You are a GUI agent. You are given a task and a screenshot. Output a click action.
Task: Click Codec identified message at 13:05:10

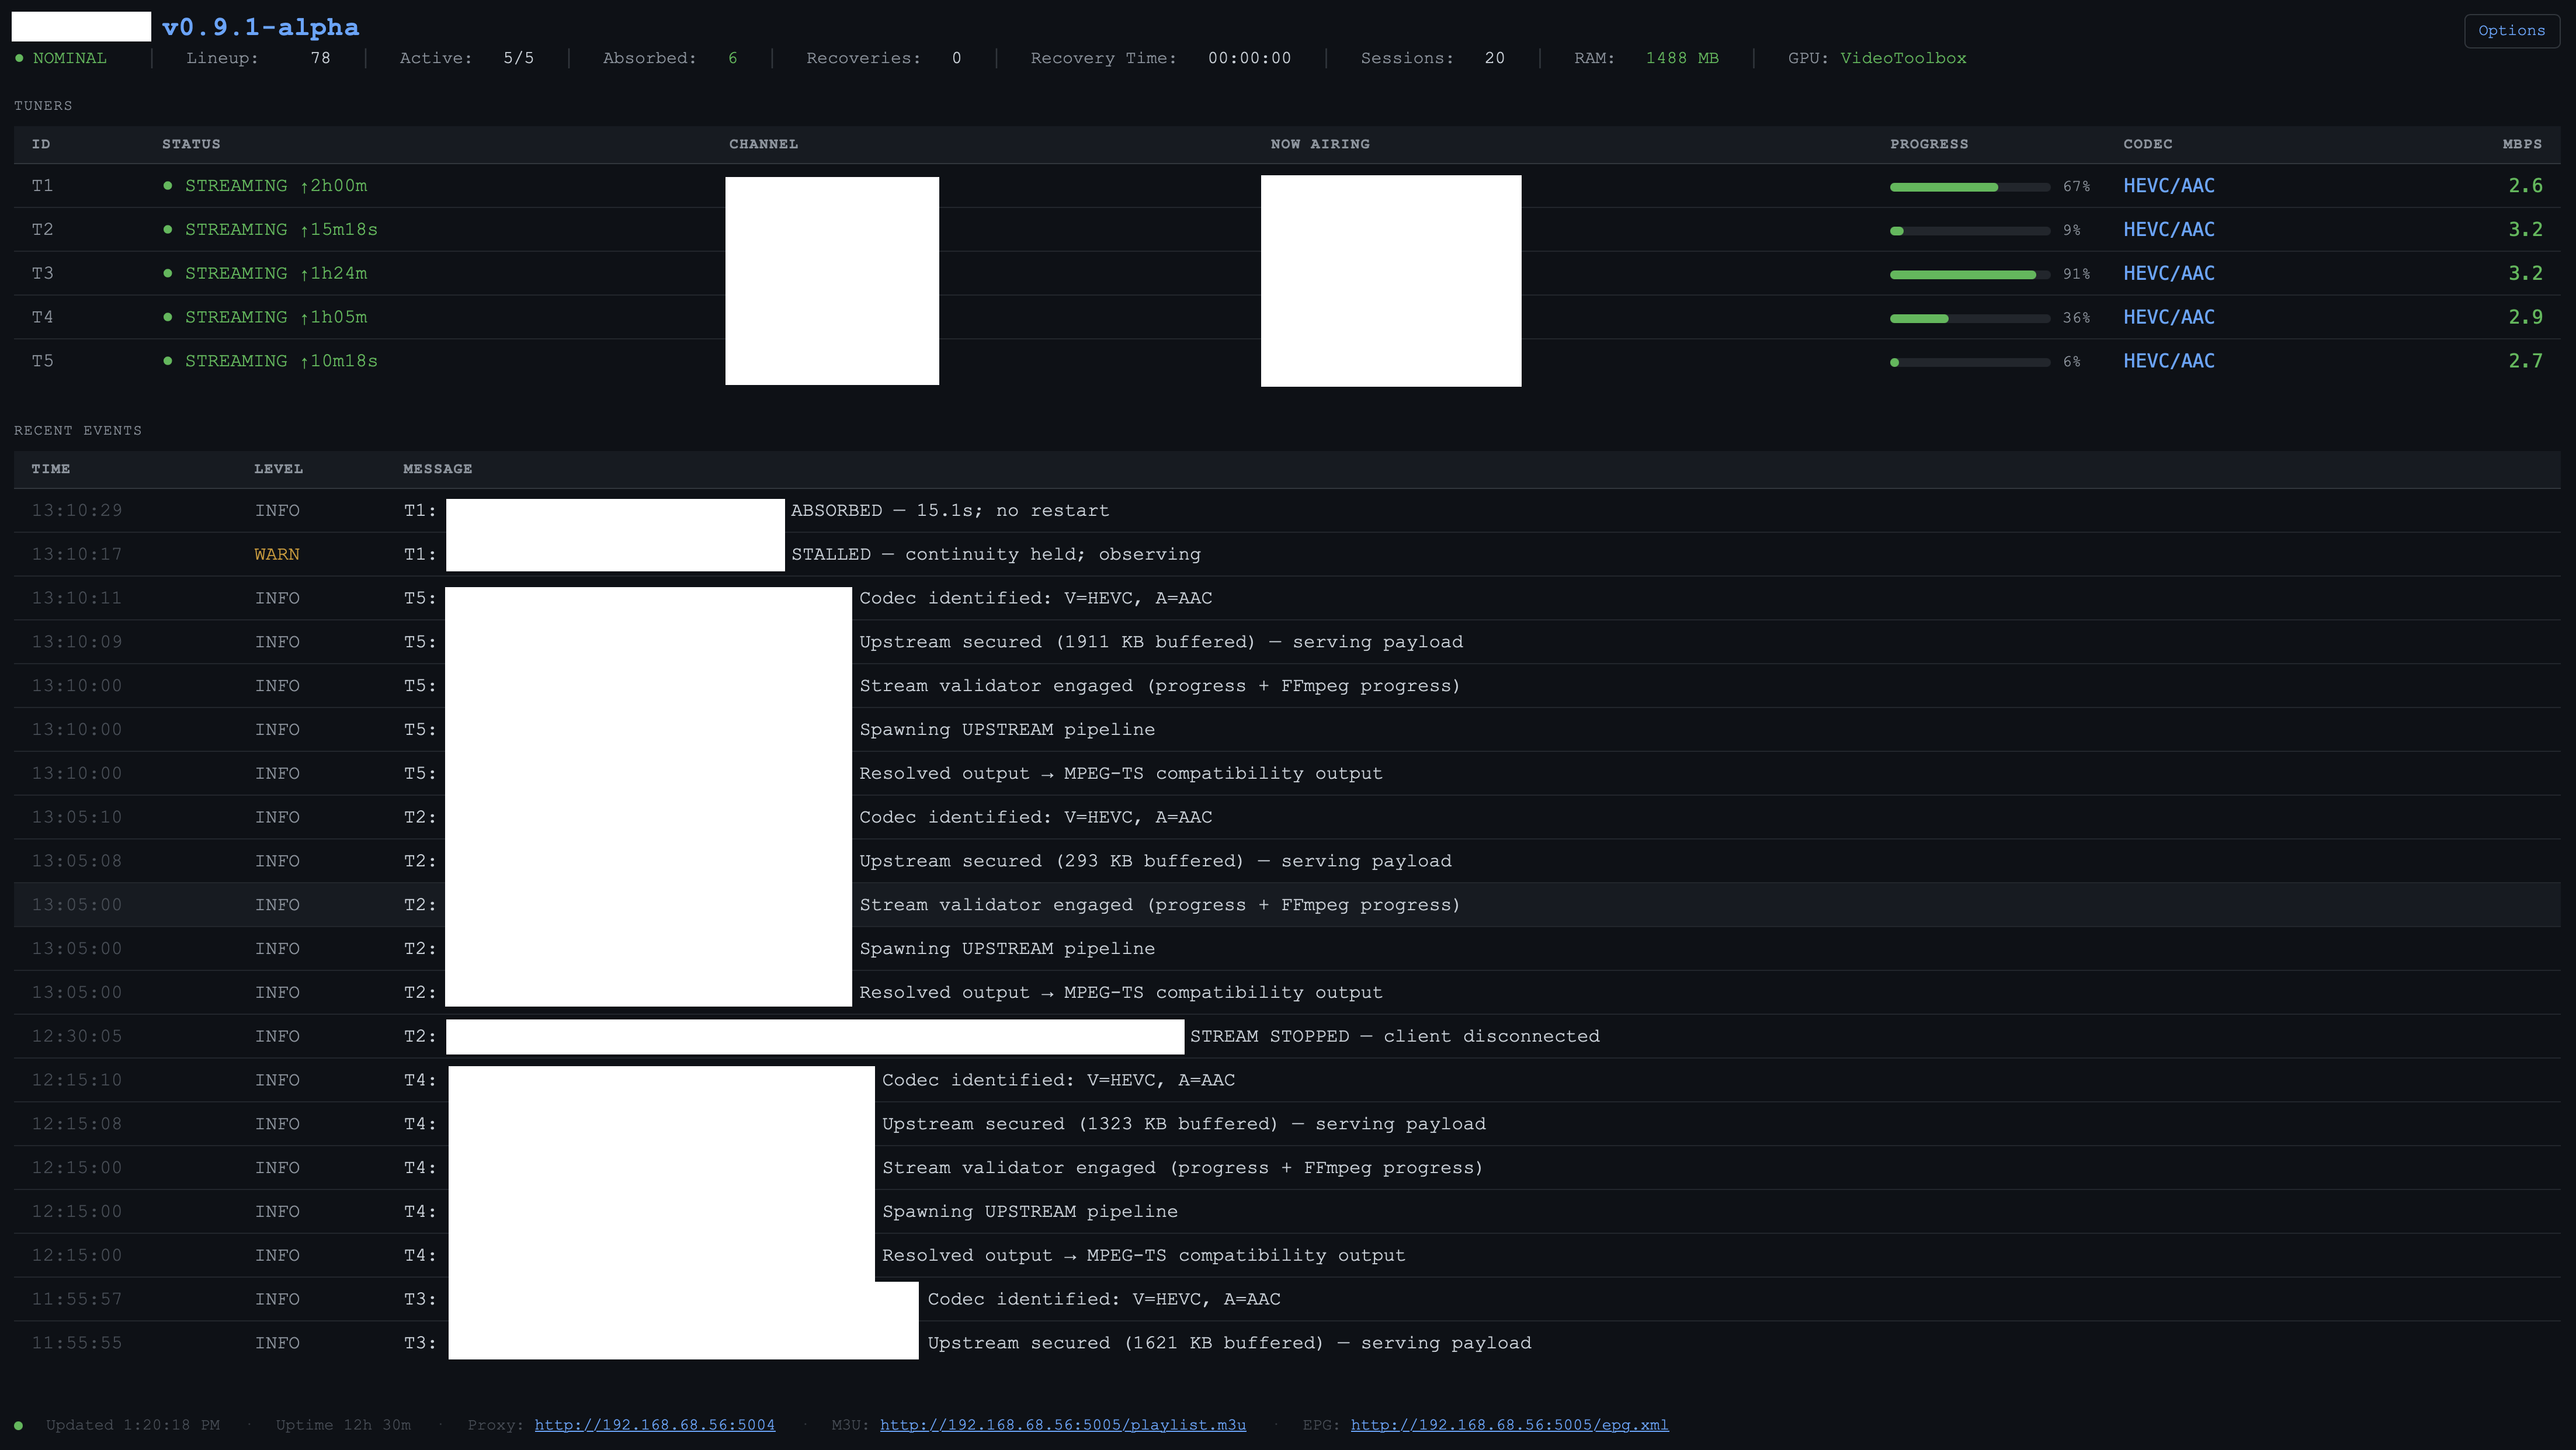tap(1035, 817)
